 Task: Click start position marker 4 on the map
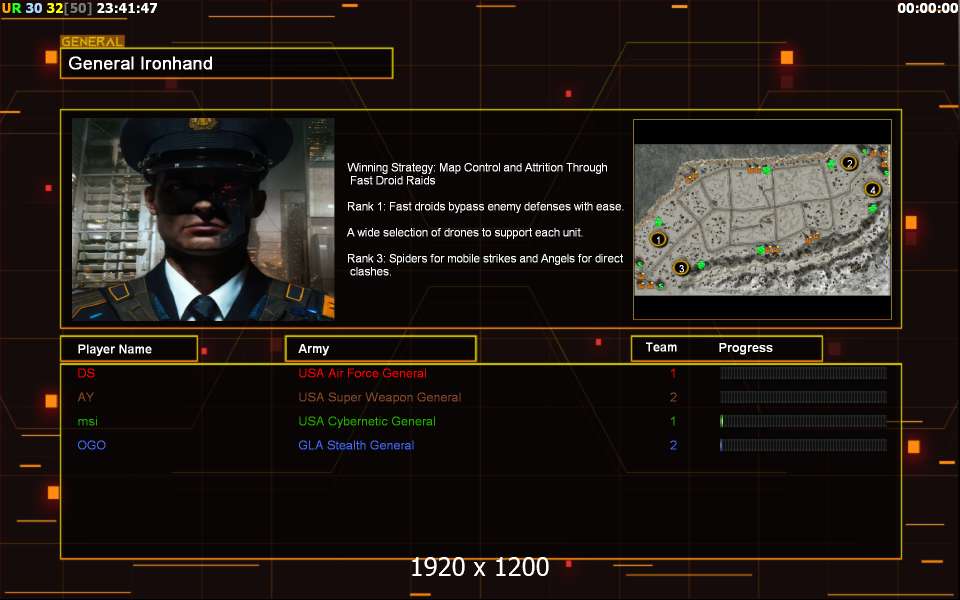872,189
